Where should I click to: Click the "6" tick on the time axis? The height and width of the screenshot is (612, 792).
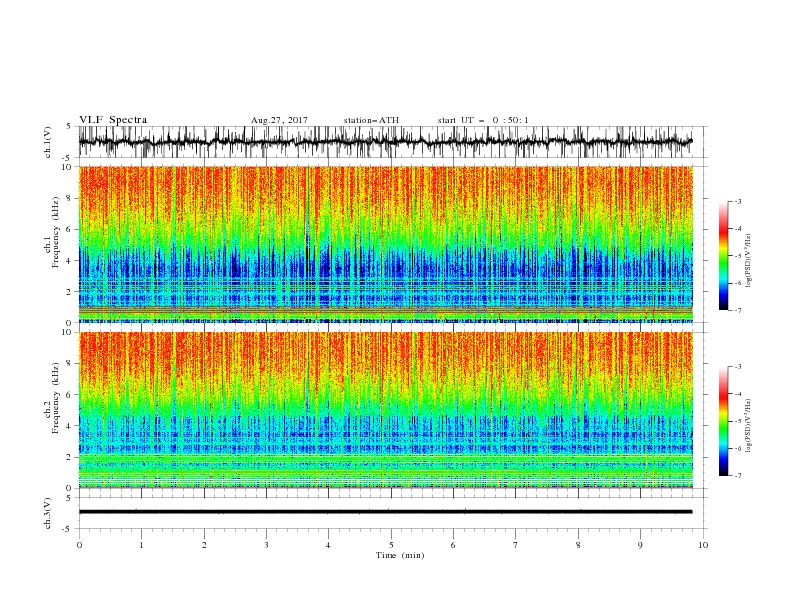tap(453, 545)
